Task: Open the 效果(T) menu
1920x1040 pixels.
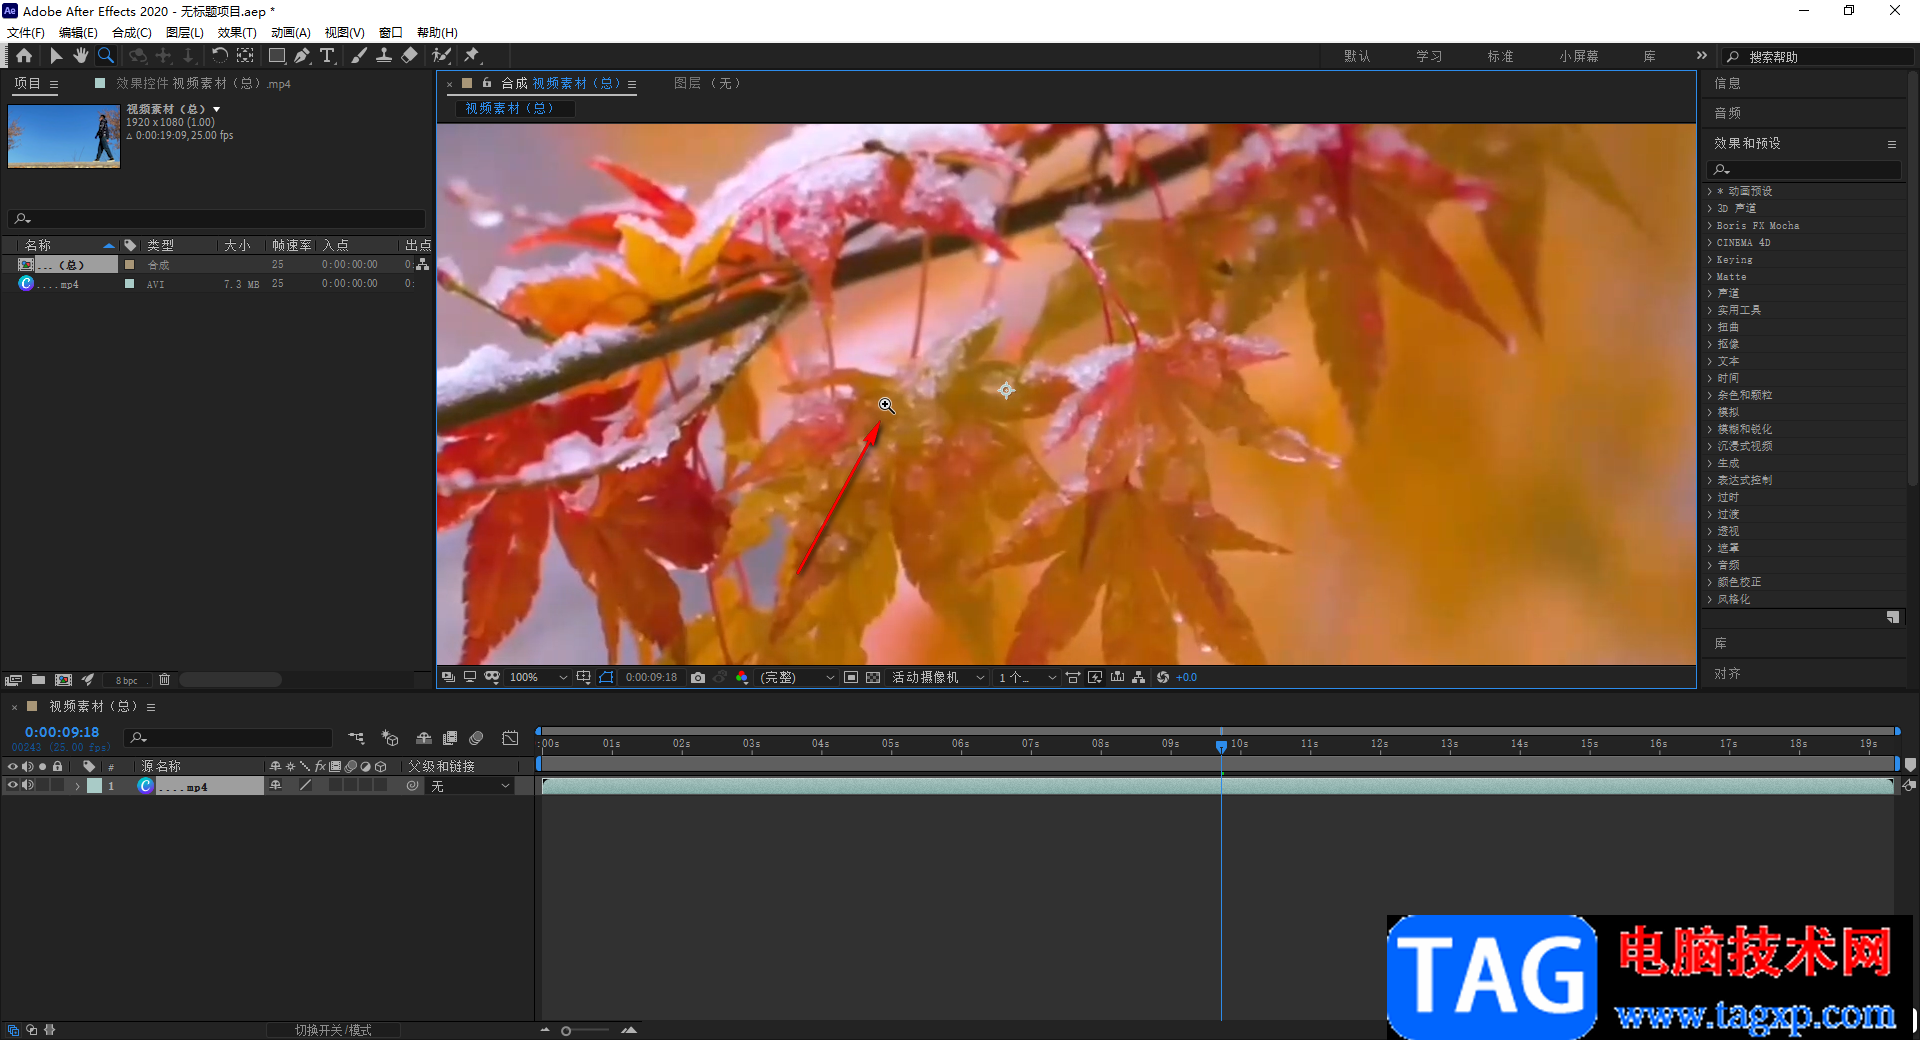Action: pyautogui.click(x=237, y=32)
